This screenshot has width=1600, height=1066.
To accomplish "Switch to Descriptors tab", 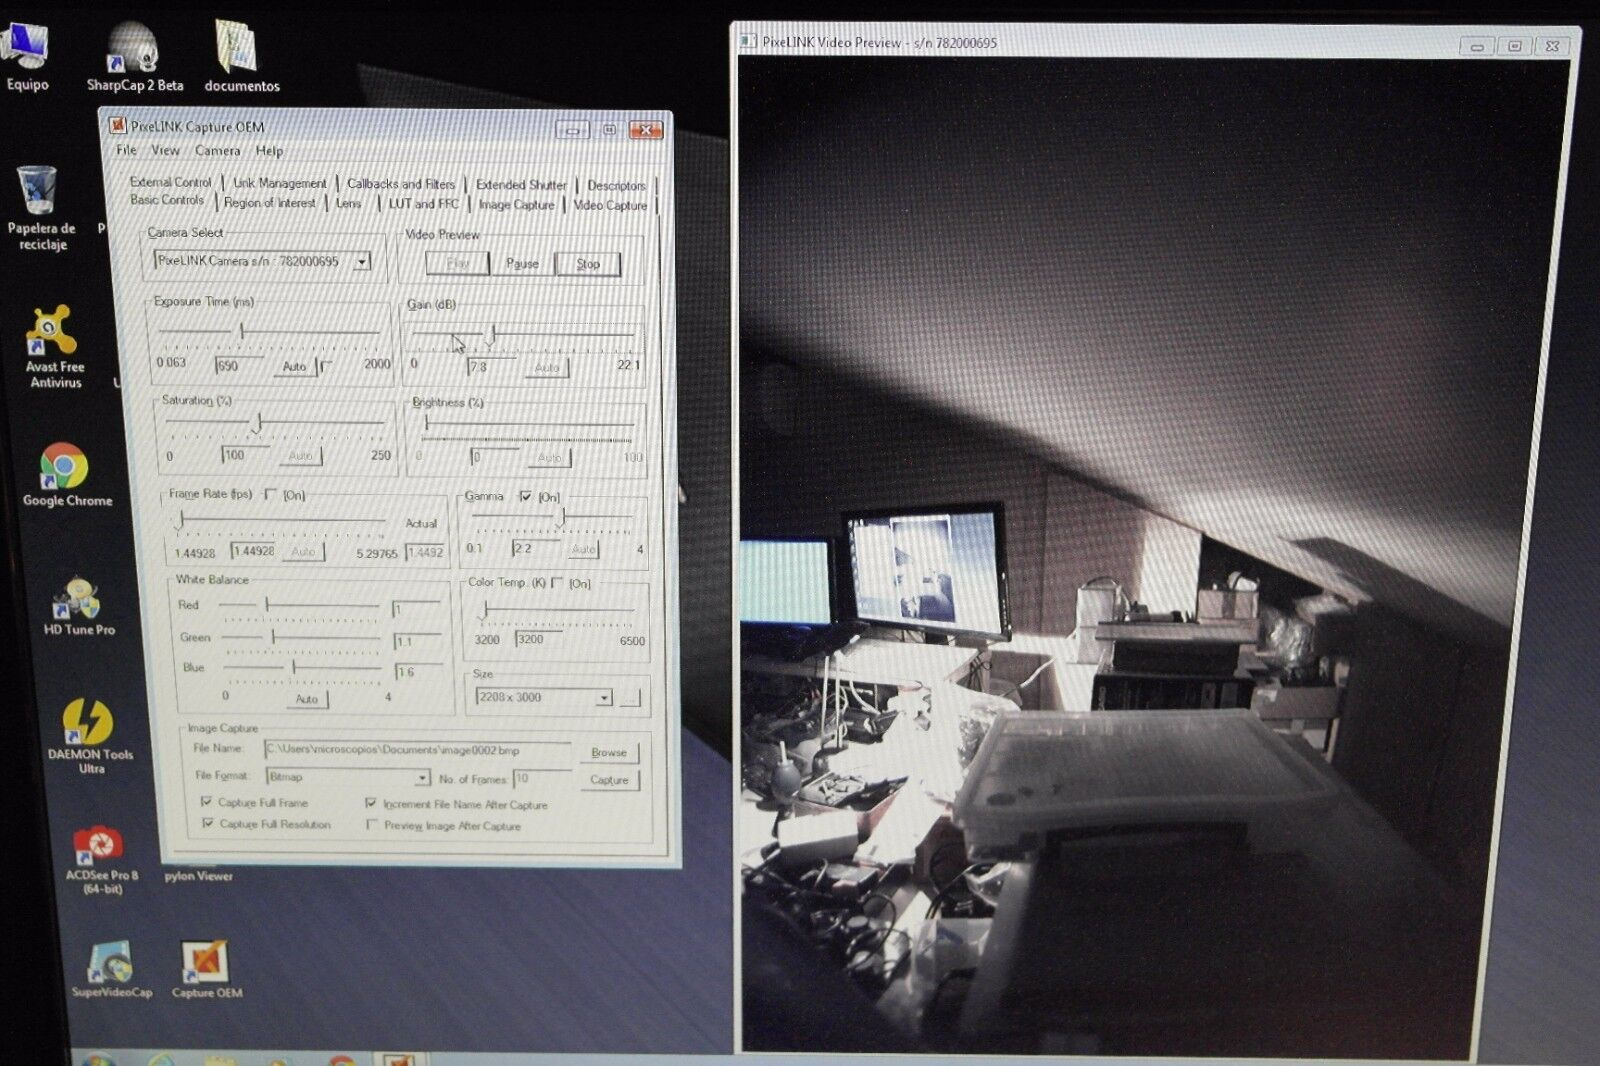I will tap(616, 185).
